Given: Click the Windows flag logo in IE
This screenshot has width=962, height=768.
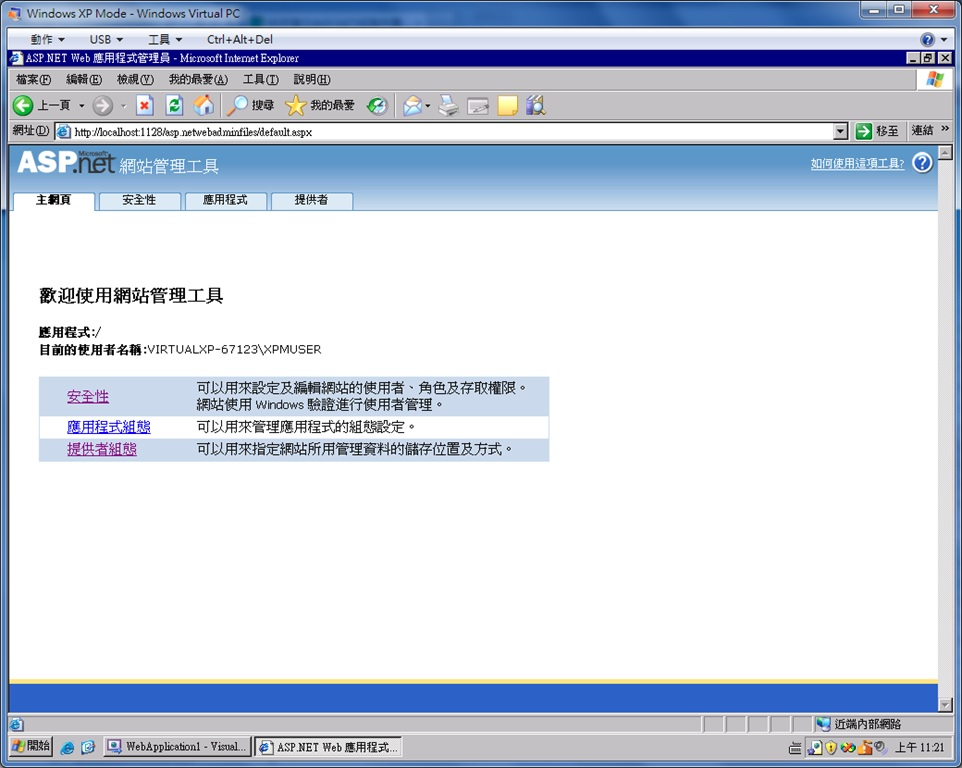Looking at the screenshot, I should click(935, 80).
